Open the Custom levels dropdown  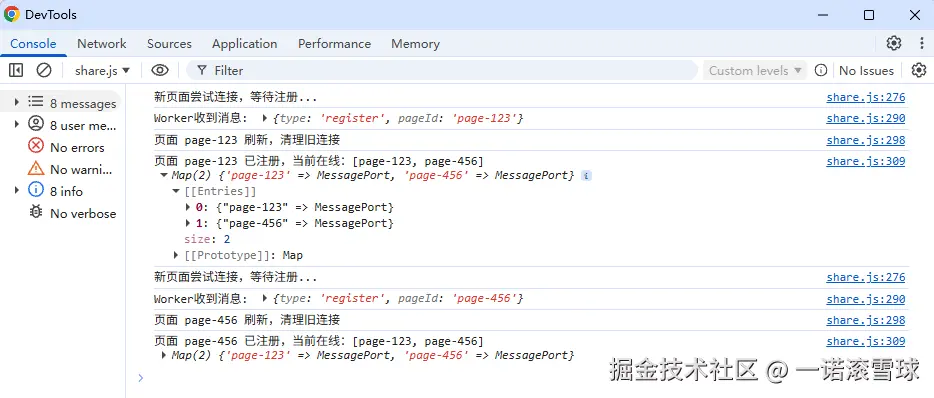[x=755, y=70]
